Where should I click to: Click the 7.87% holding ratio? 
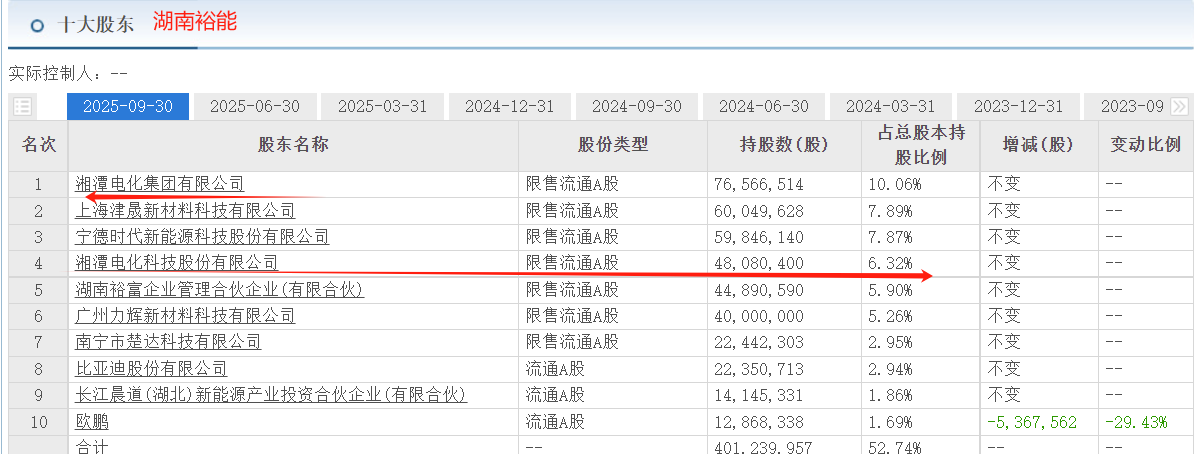891,237
